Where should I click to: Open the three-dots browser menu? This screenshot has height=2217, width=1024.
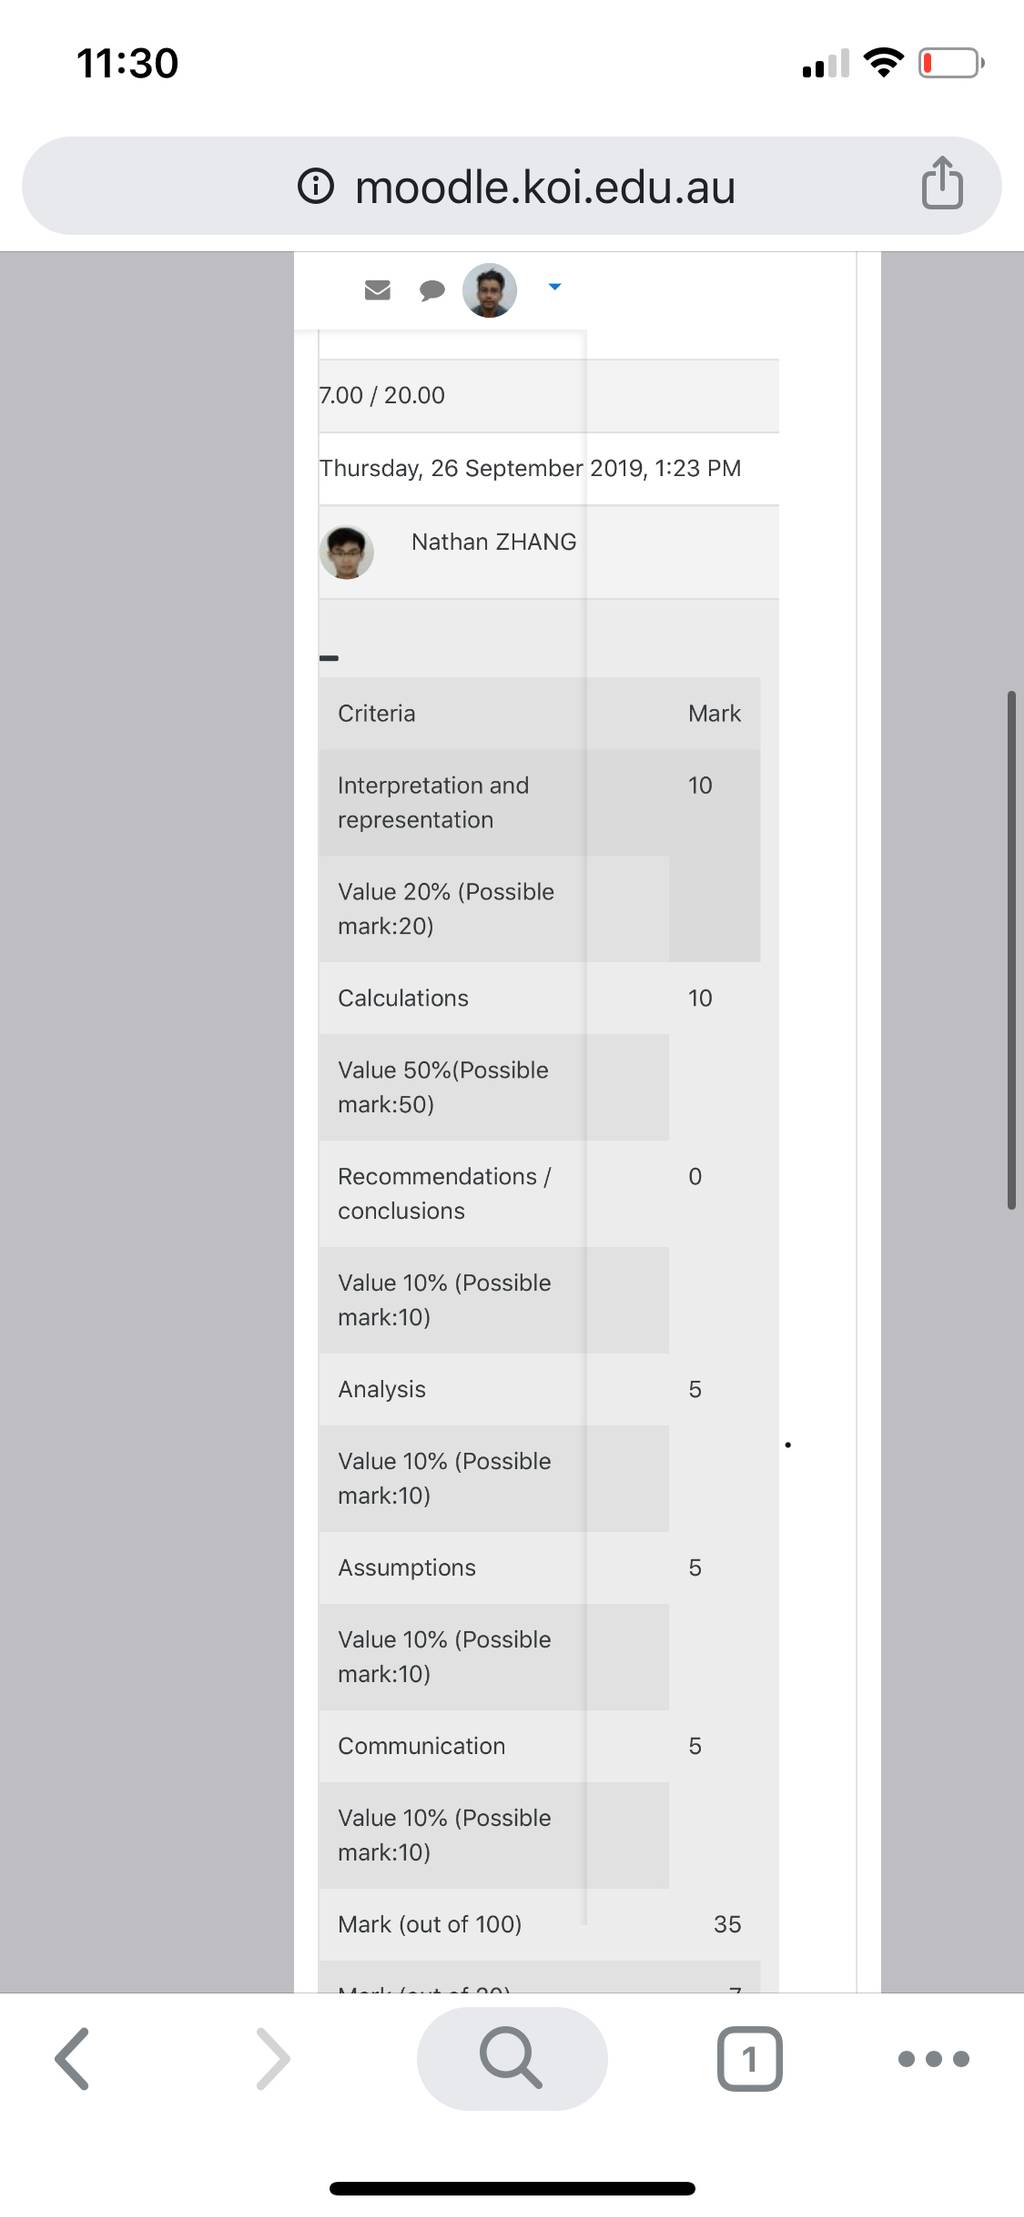(933, 2059)
